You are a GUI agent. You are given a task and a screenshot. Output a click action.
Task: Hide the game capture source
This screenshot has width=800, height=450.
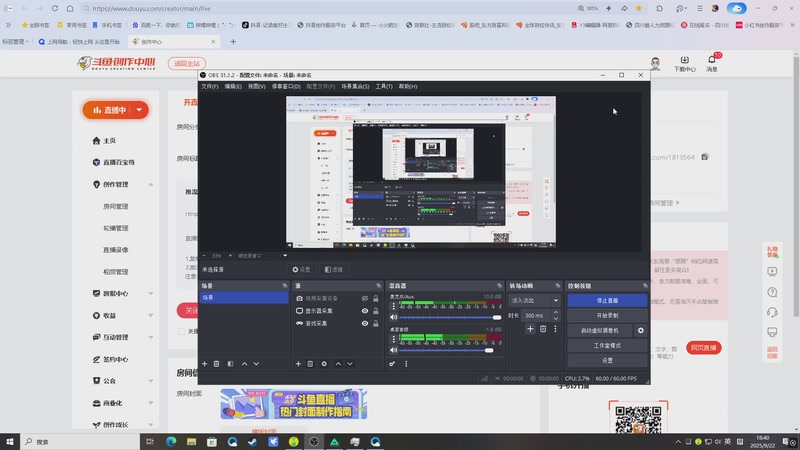point(365,323)
